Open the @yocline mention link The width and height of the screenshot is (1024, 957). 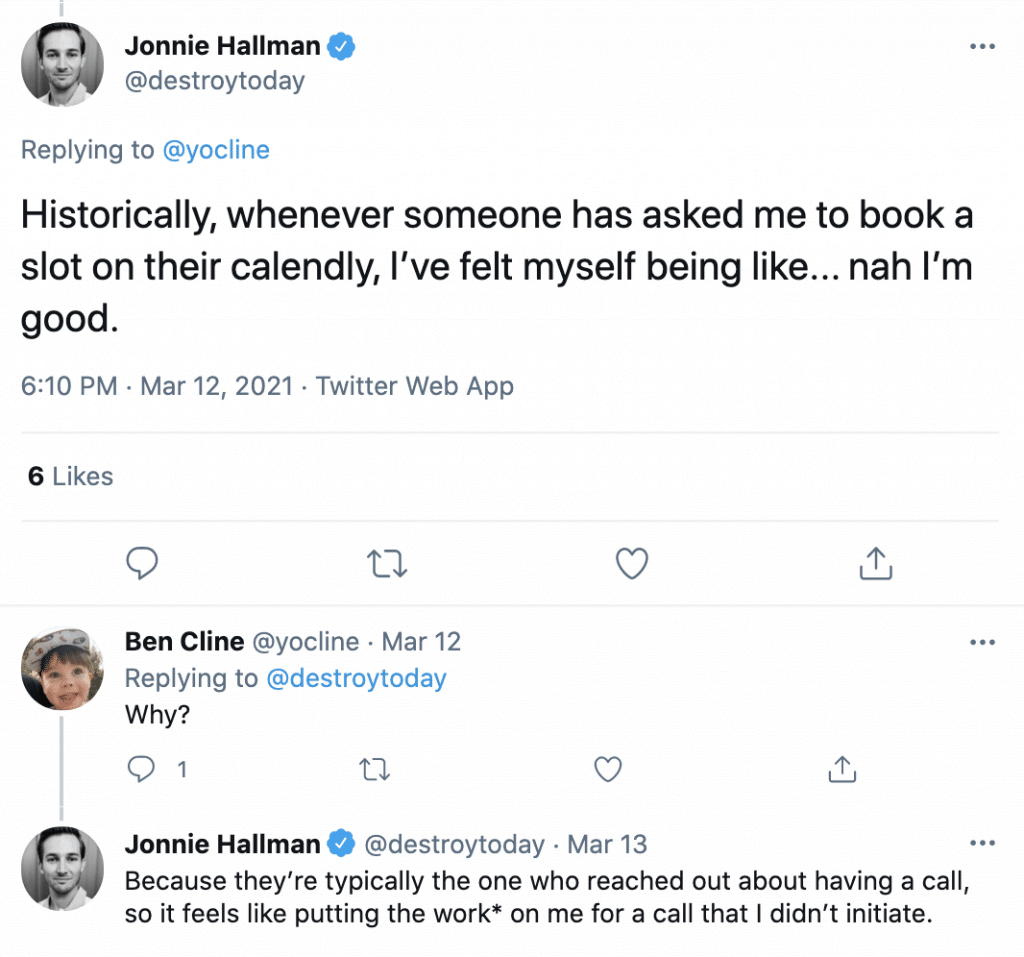[213, 150]
